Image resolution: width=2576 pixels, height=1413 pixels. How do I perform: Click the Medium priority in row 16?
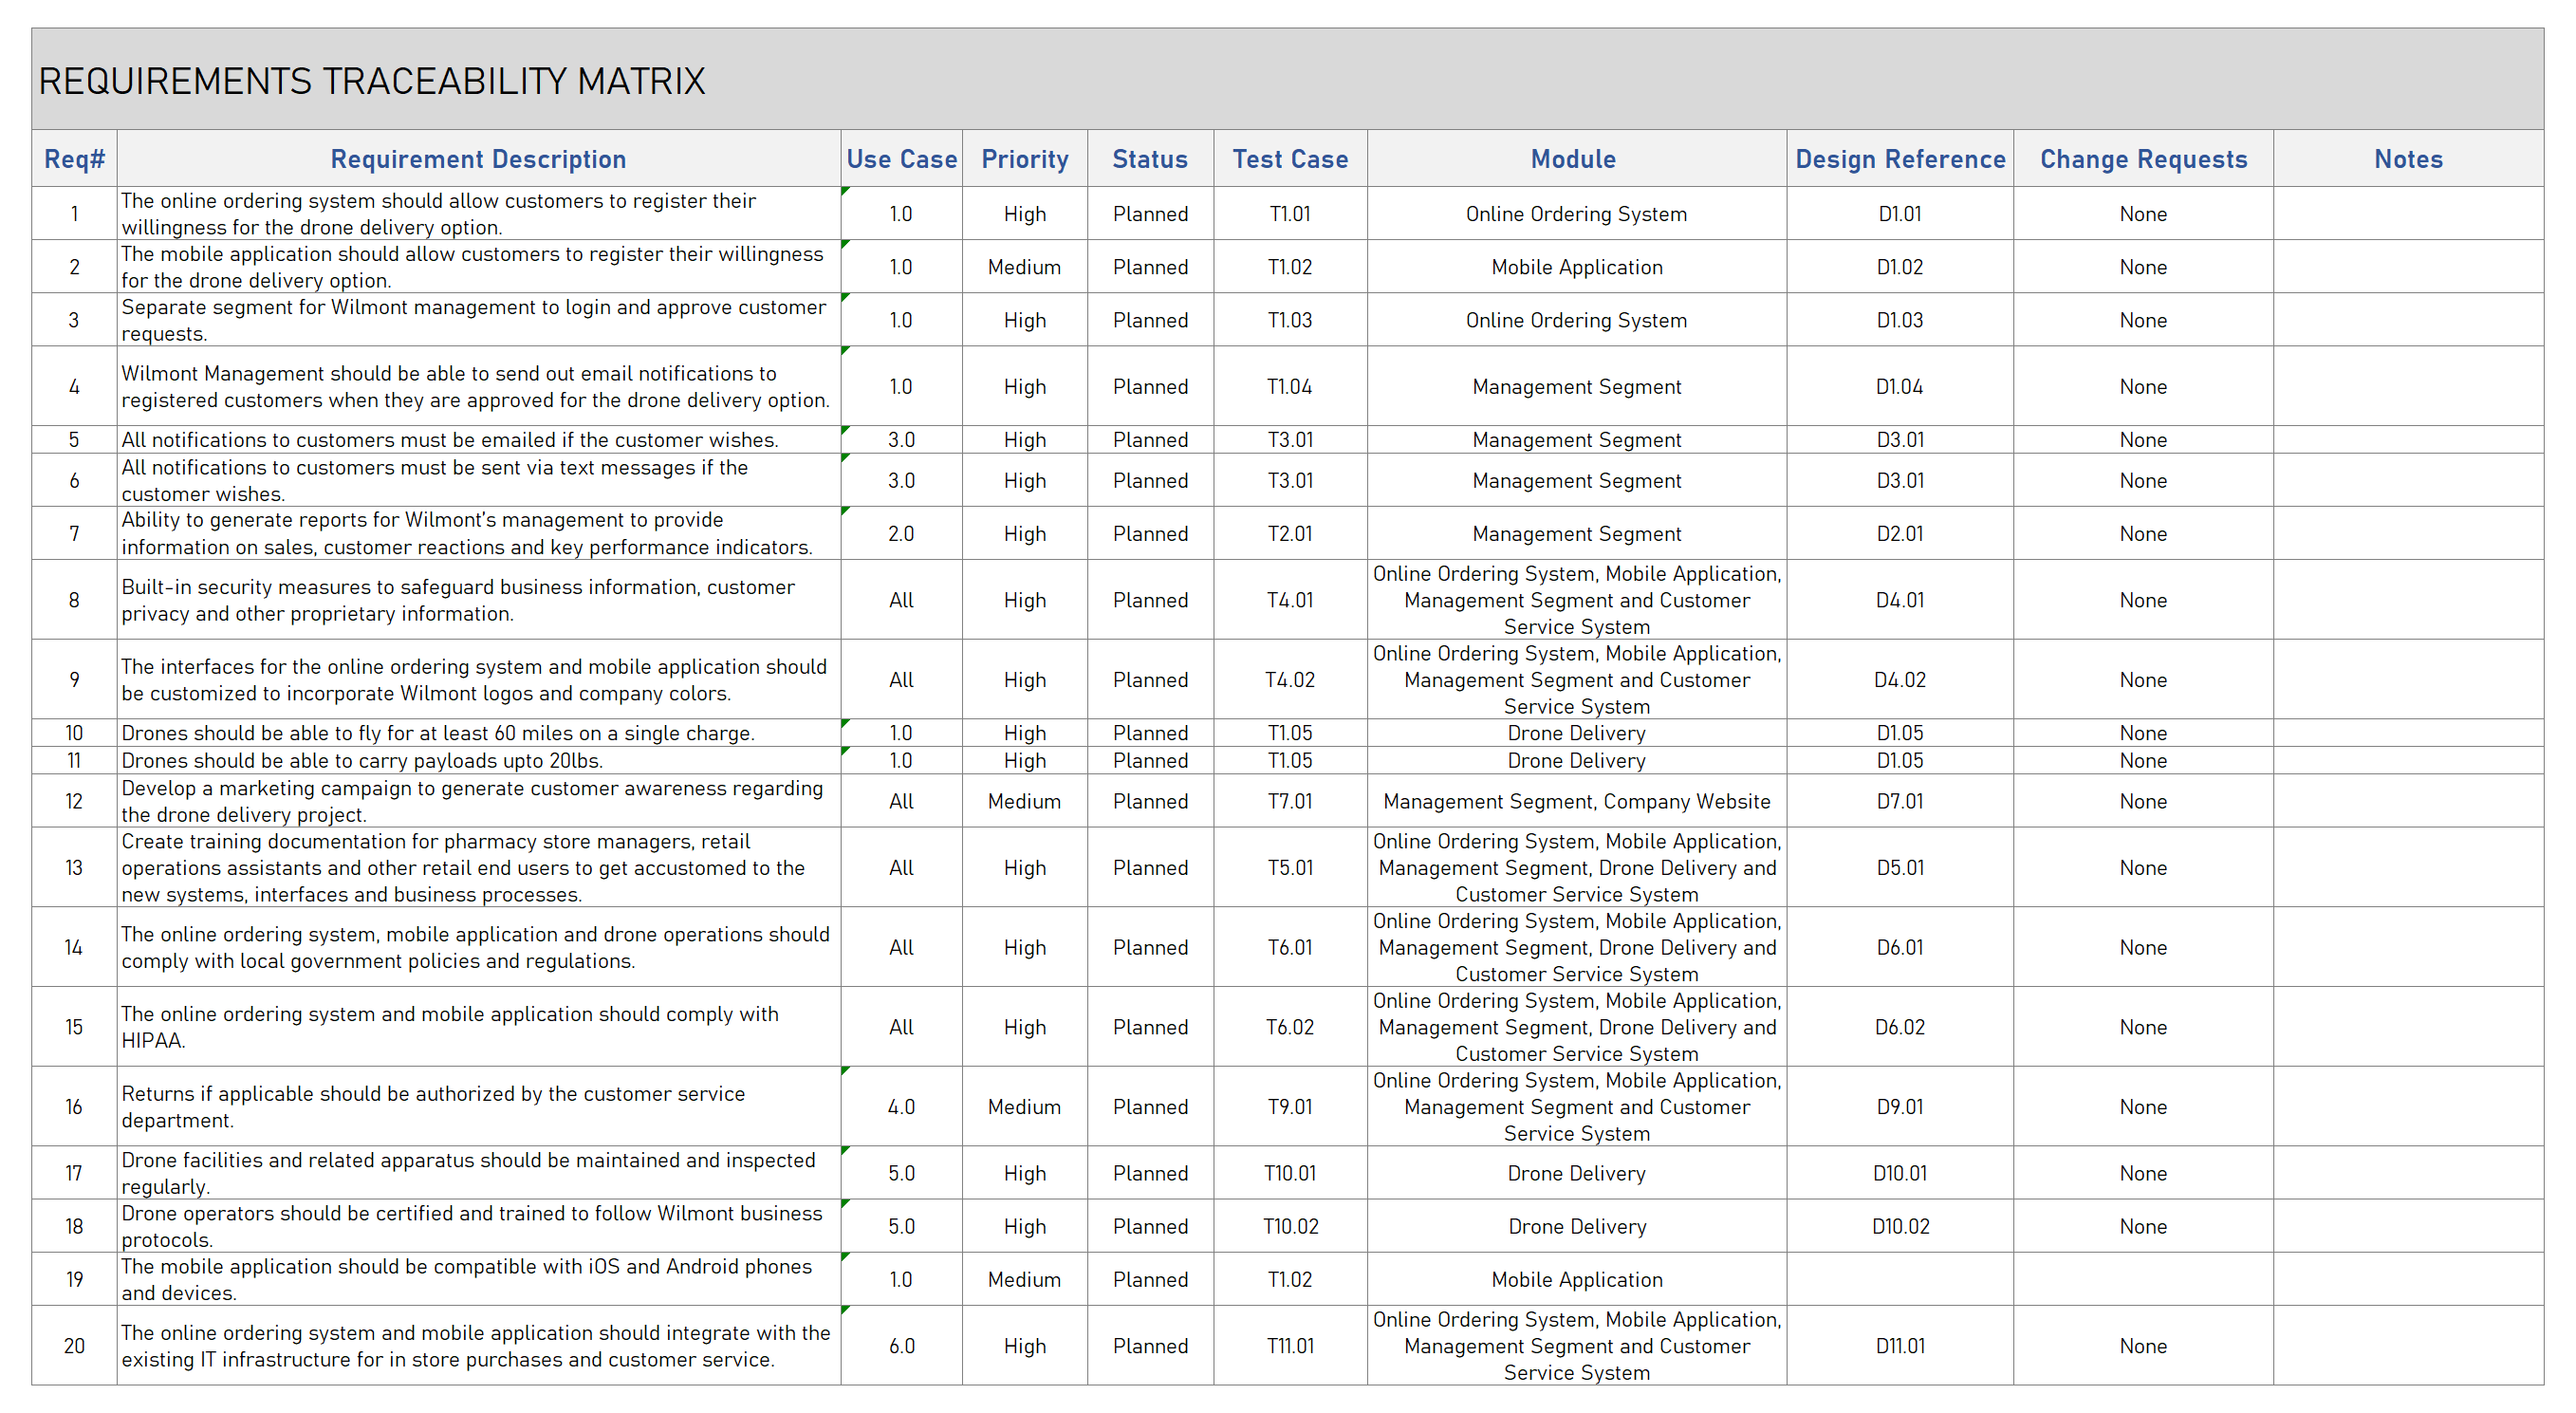coord(1024,1107)
